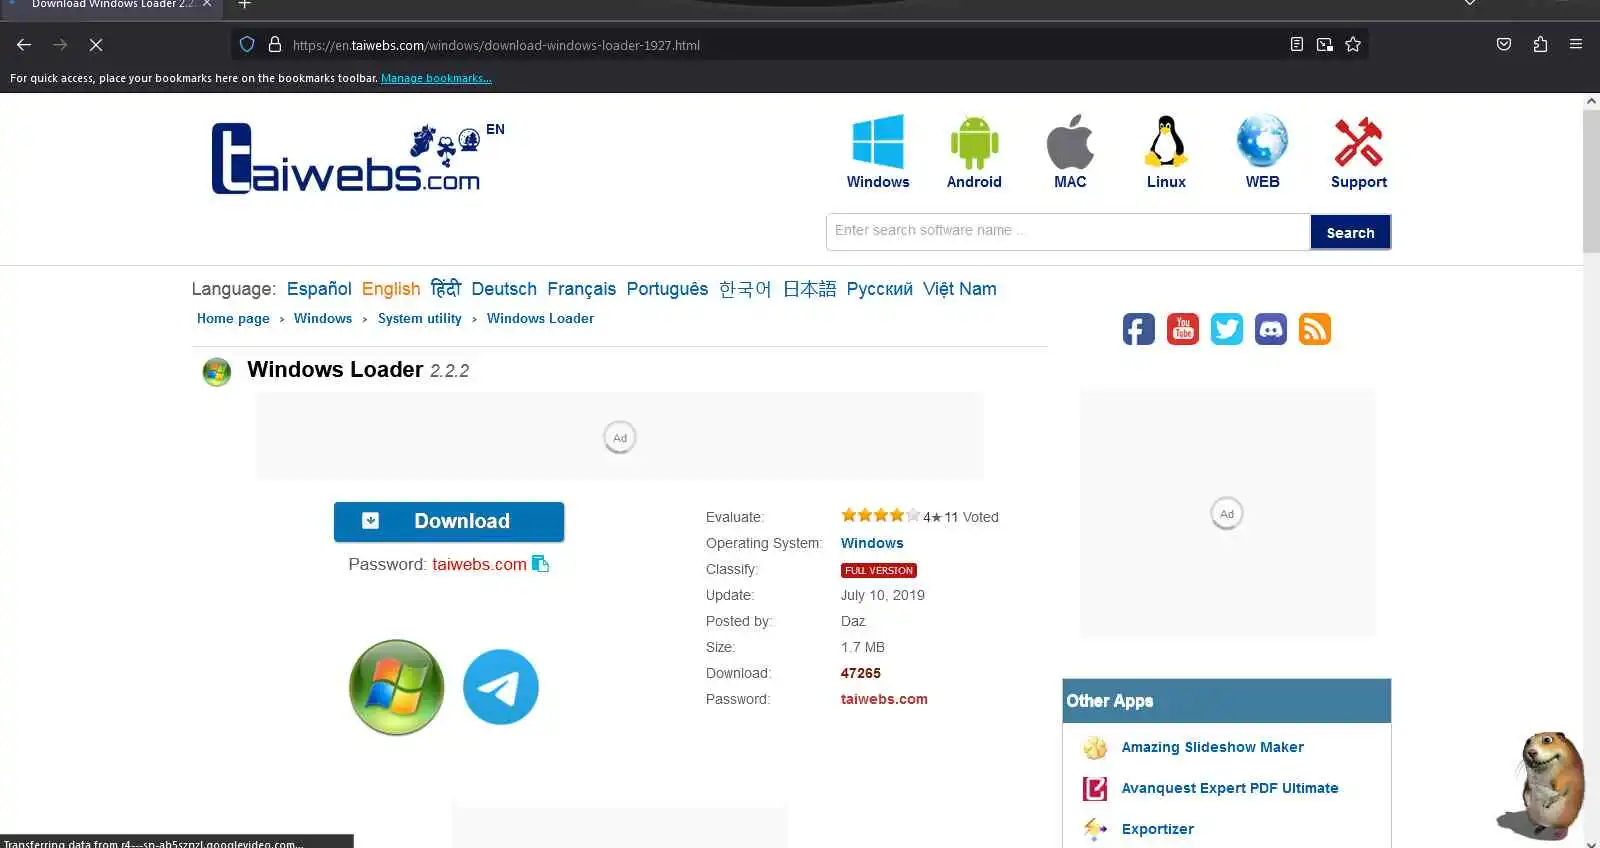The width and height of the screenshot is (1600, 848).
Task: Switch language to Japanese
Action: [x=809, y=289]
